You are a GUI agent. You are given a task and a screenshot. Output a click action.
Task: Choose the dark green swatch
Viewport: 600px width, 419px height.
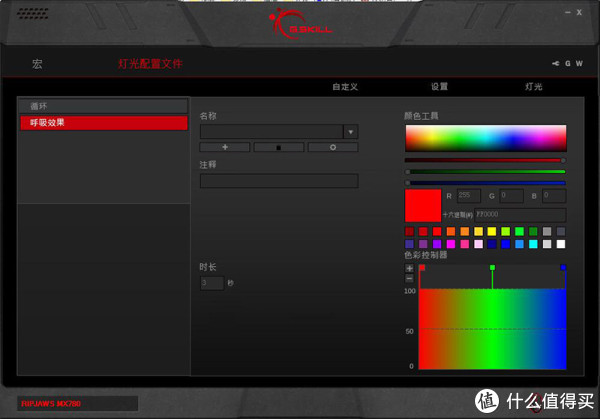tap(533, 231)
